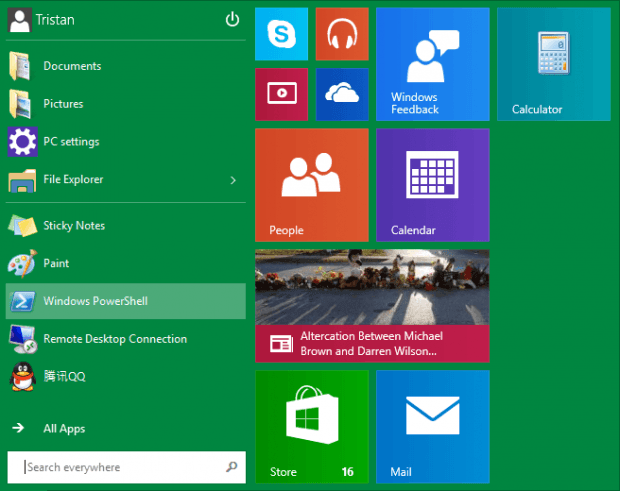The height and width of the screenshot is (491, 620).
Task: Open the Store tile
Action: click(x=312, y=426)
